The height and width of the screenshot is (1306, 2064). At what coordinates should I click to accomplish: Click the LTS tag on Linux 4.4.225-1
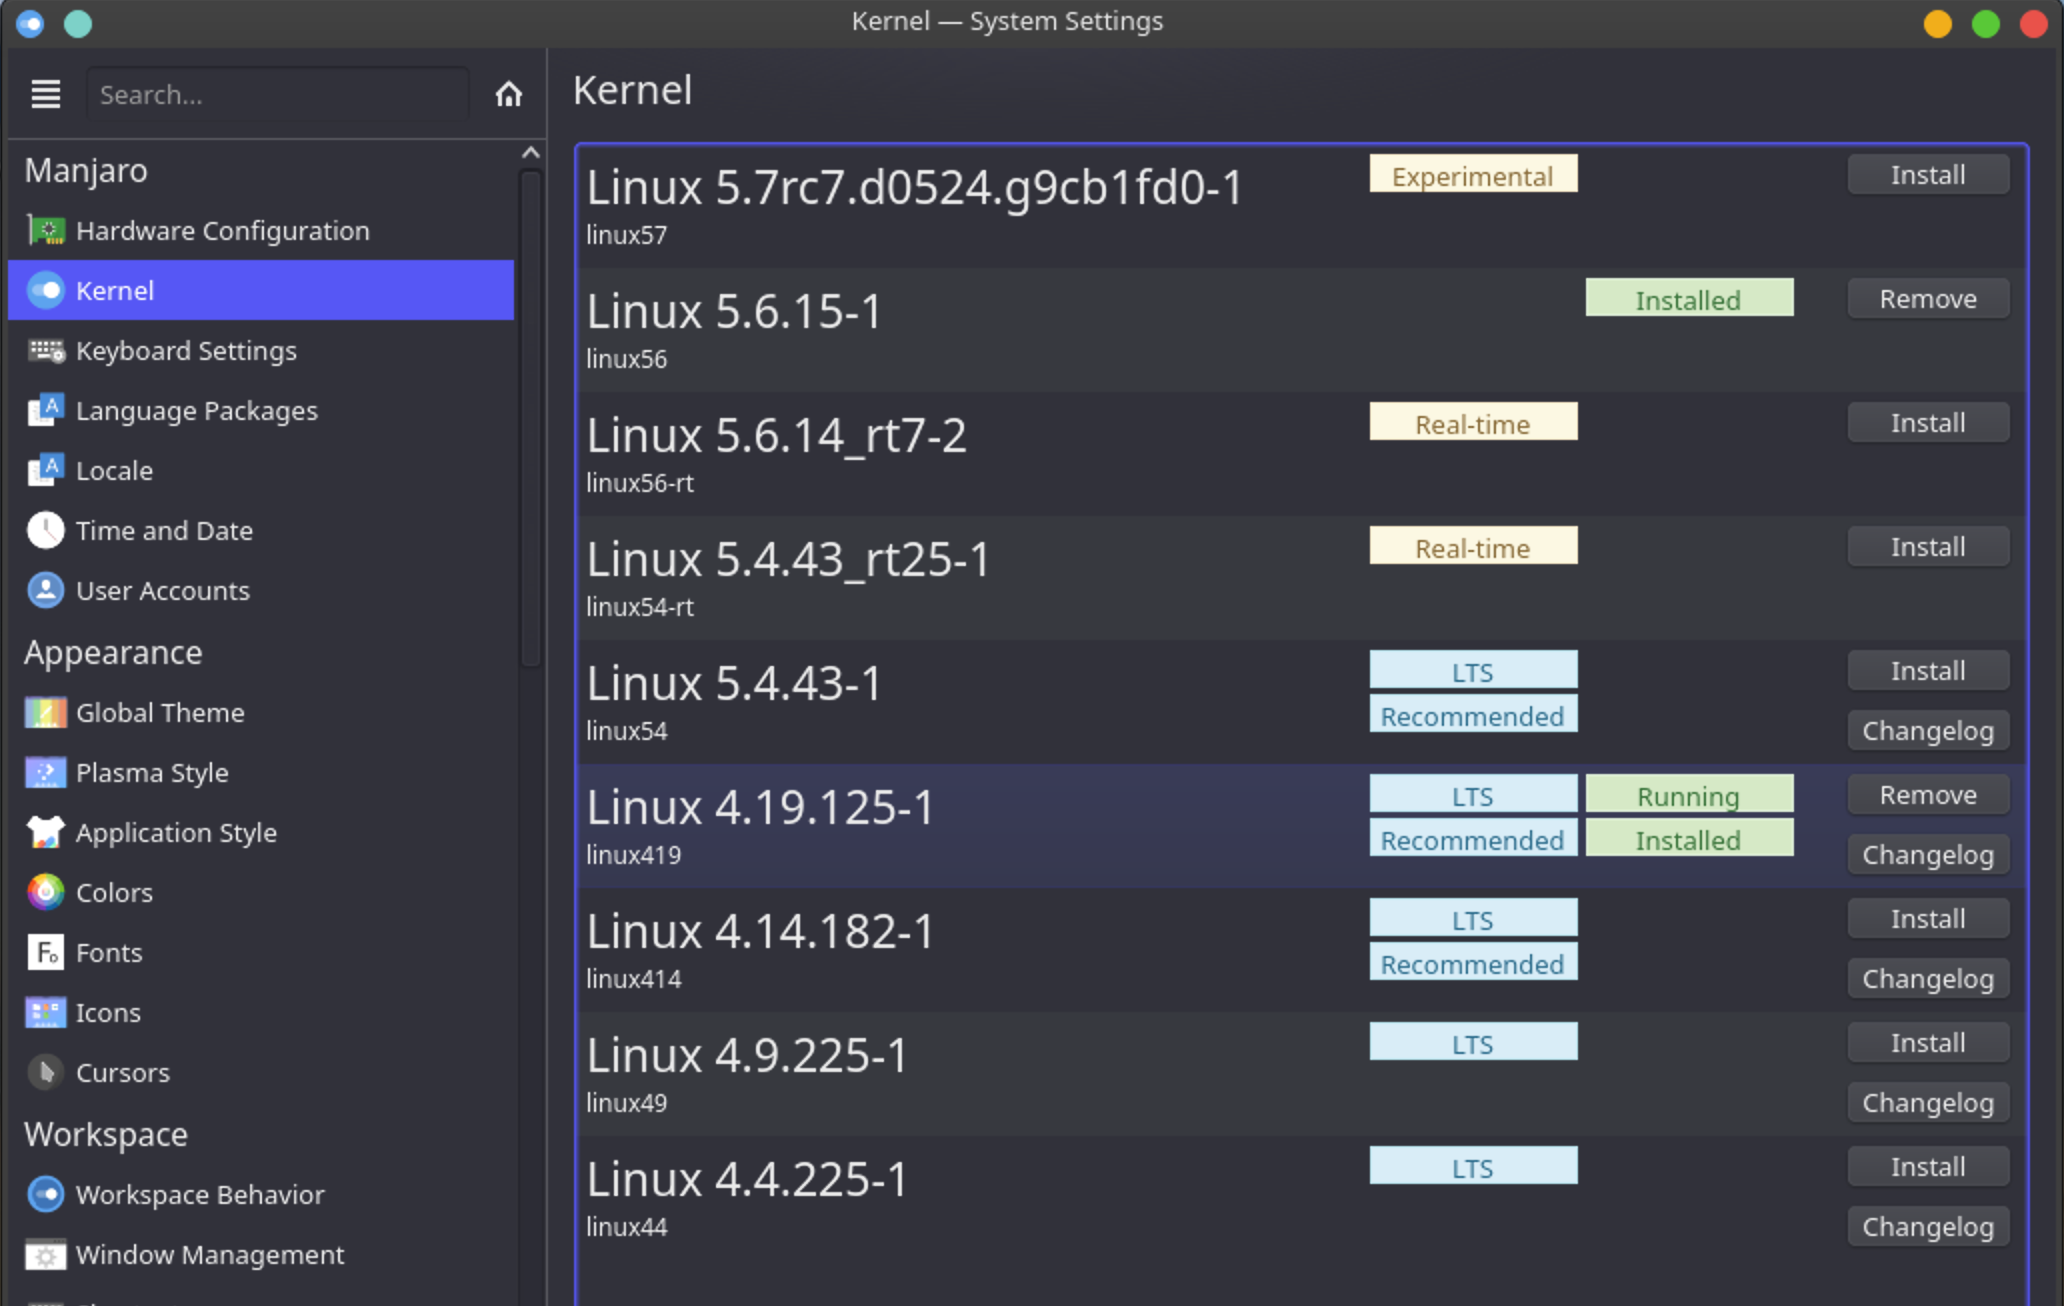tap(1473, 1166)
